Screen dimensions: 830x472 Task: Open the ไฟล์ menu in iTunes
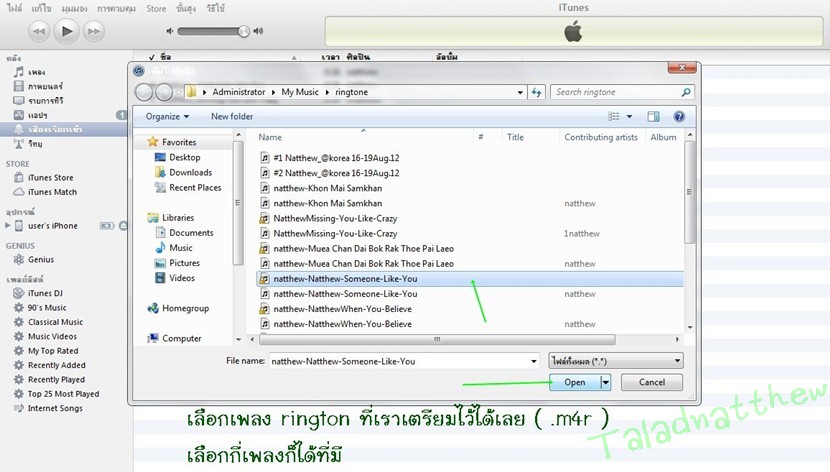point(14,8)
